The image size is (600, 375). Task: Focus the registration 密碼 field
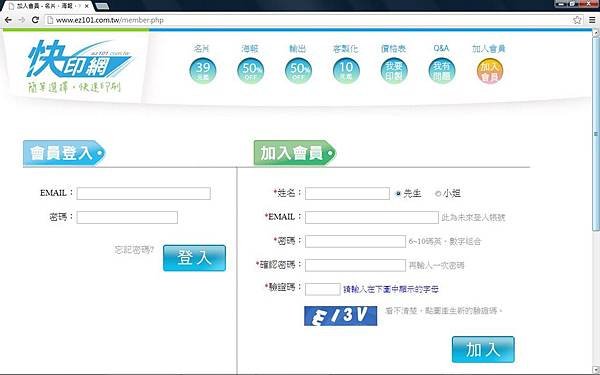pyautogui.click(x=355, y=241)
